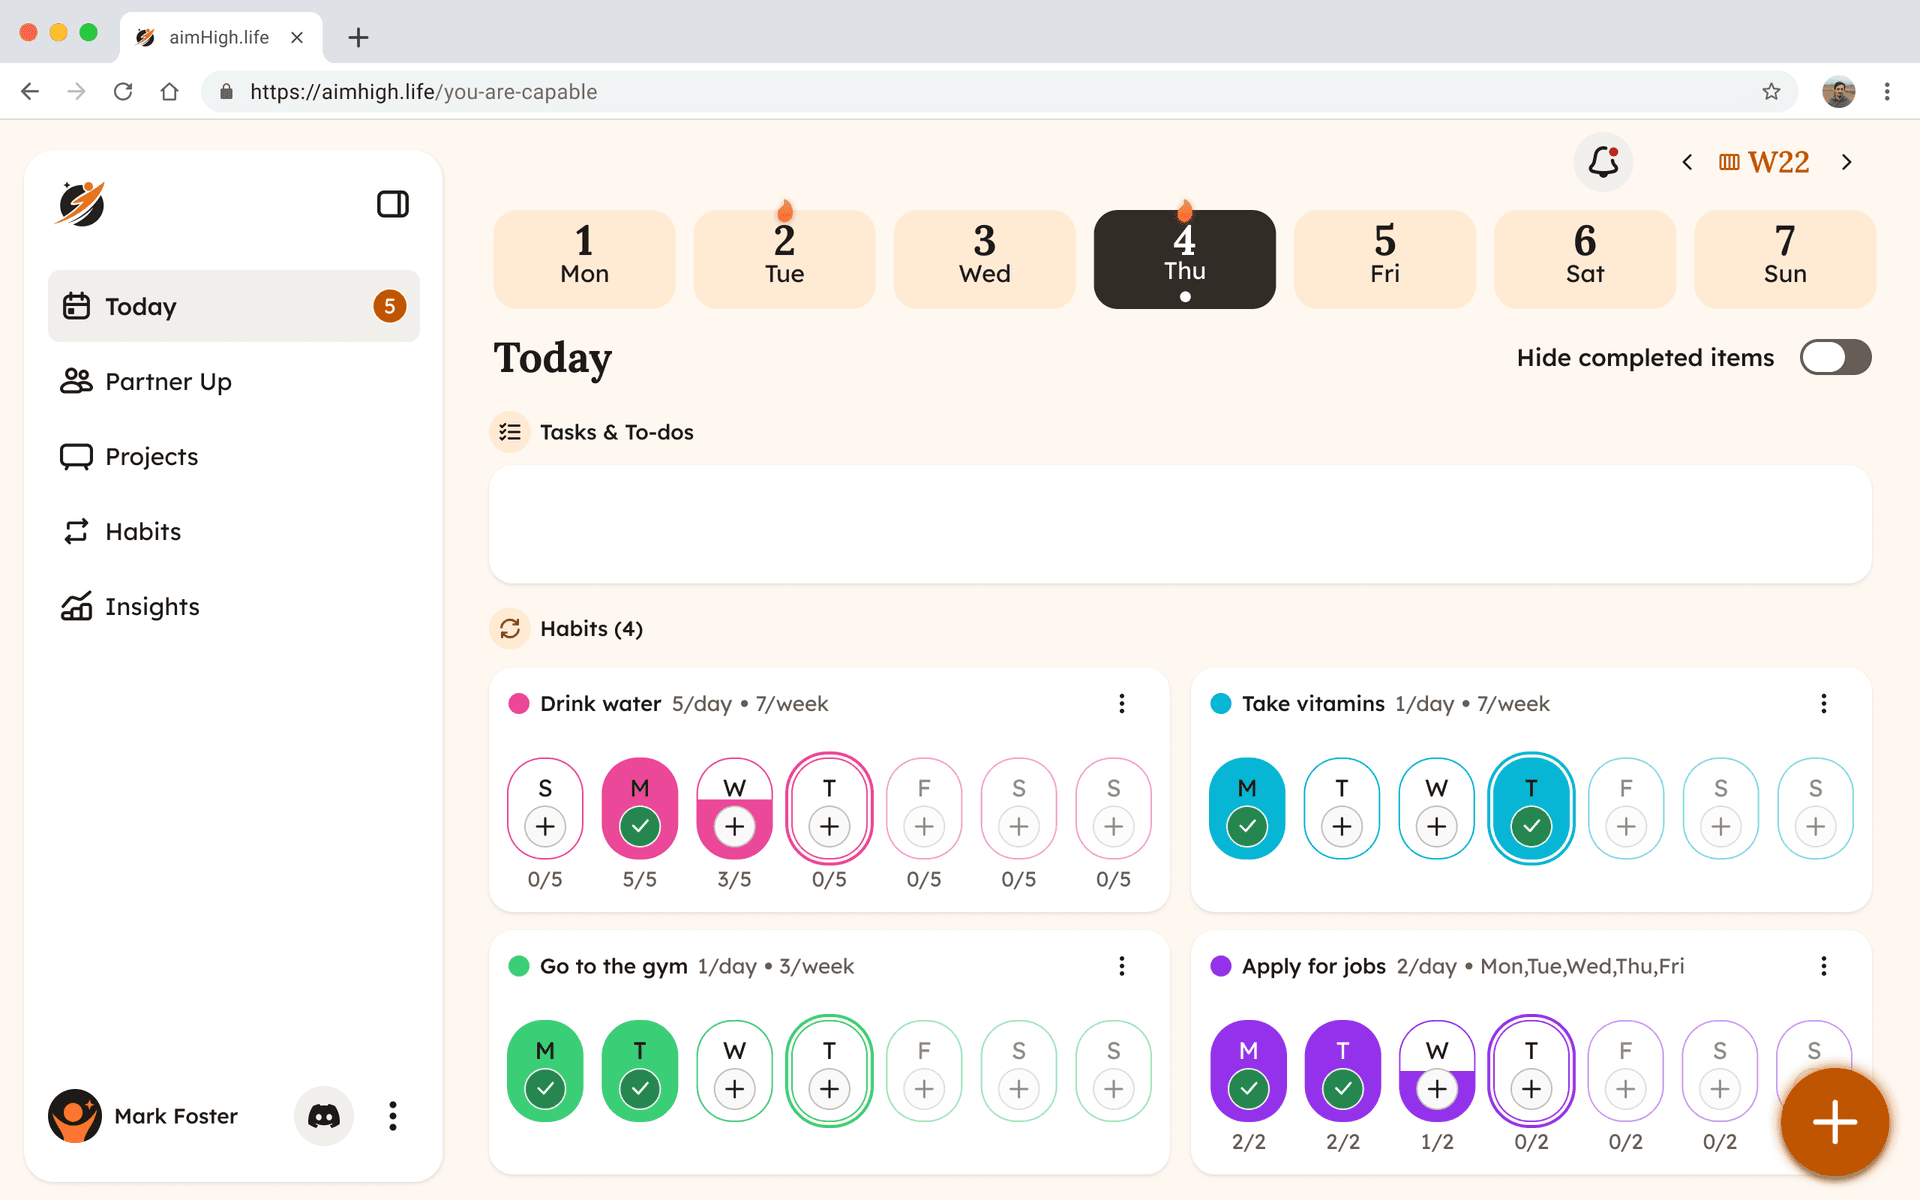
Task: Open Go to the gym options menu
Action: [x=1122, y=966]
